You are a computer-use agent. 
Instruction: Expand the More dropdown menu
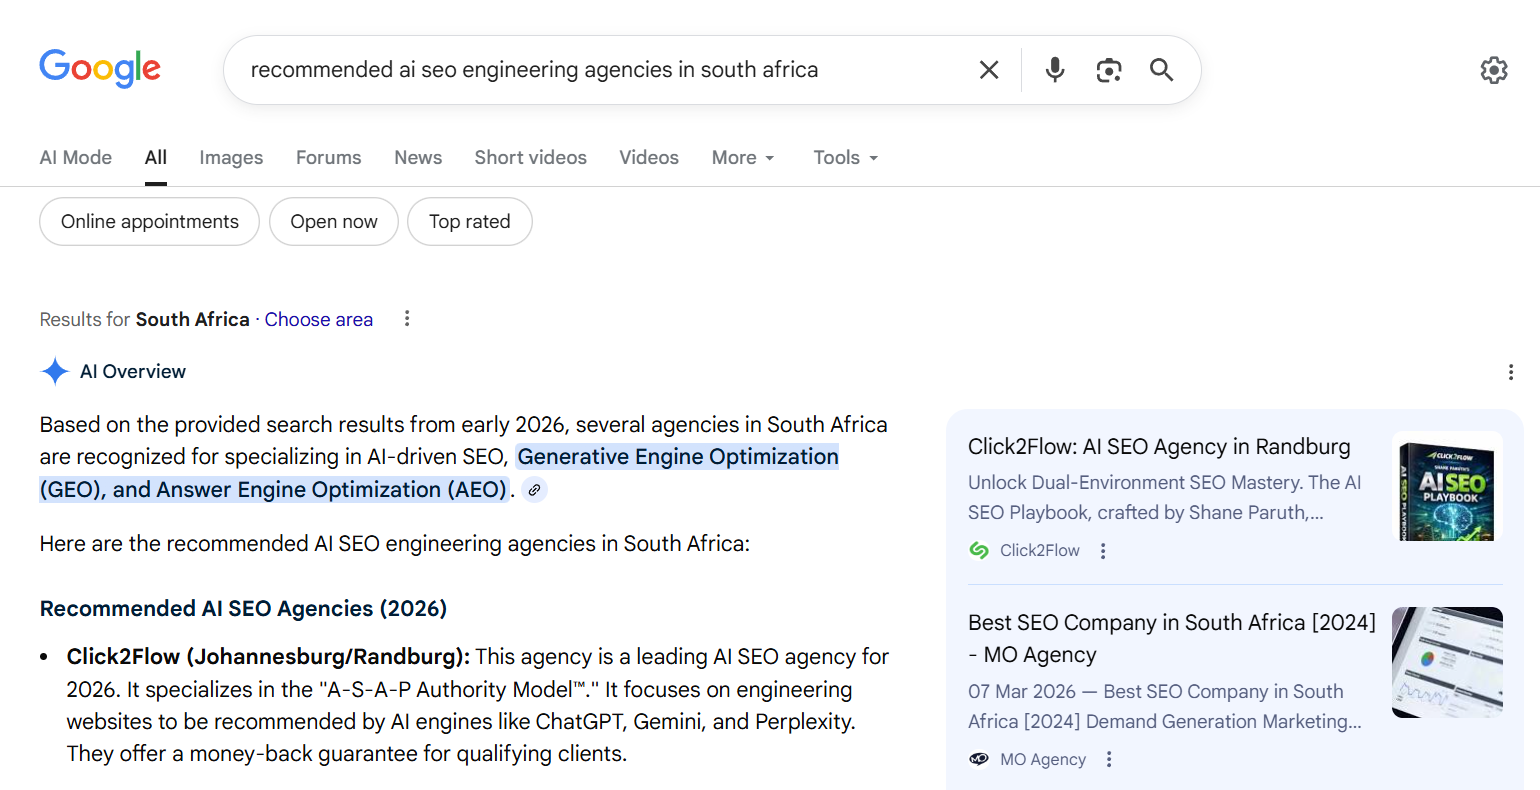pyautogui.click(x=743, y=158)
